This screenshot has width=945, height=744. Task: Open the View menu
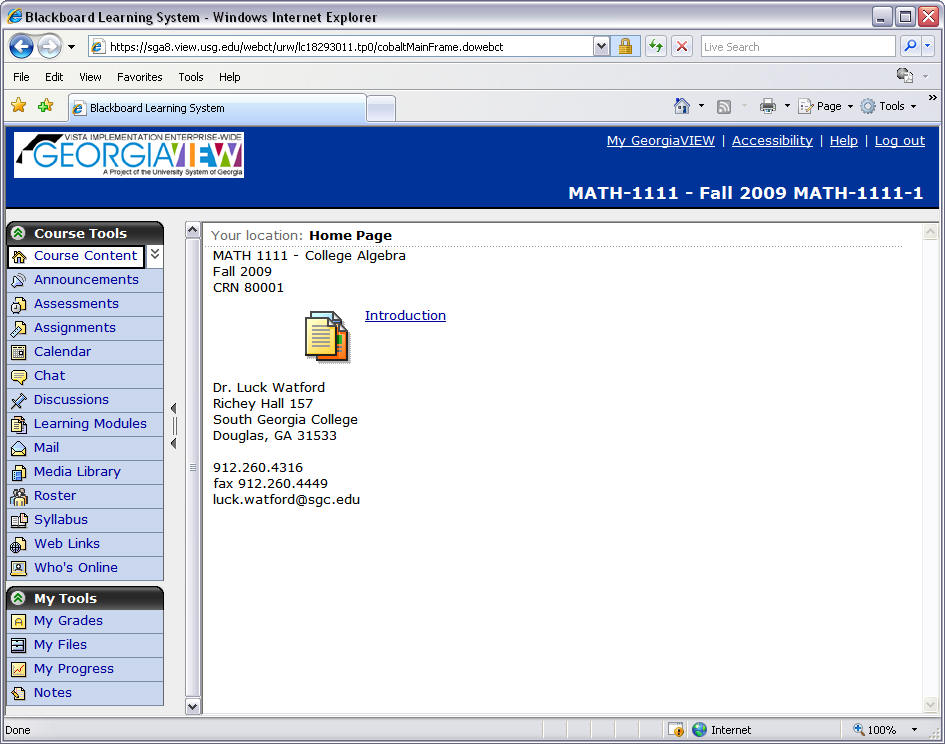(x=90, y=77)
